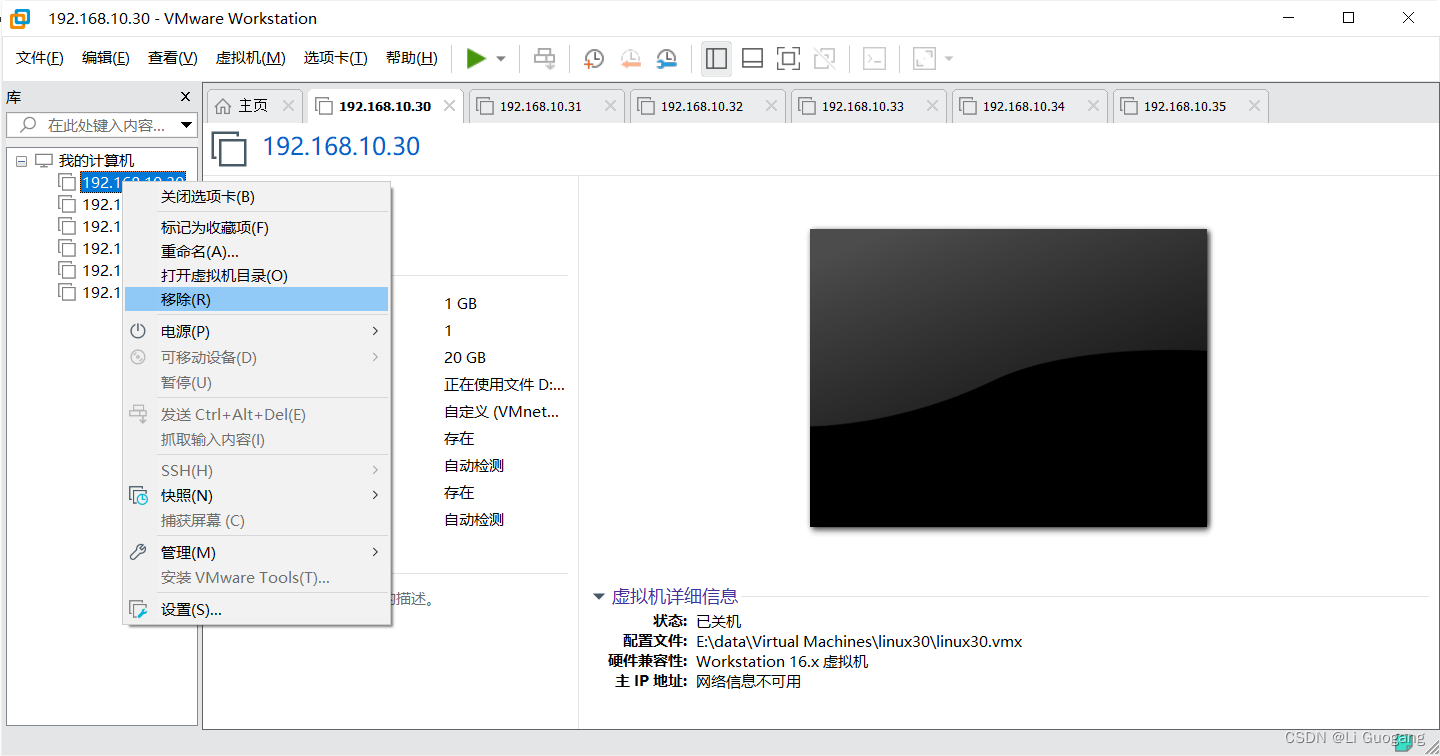Close the 192.168.10.30 tab
The width and height of the screenshot is (1440, 756).
tap(450, 106)
